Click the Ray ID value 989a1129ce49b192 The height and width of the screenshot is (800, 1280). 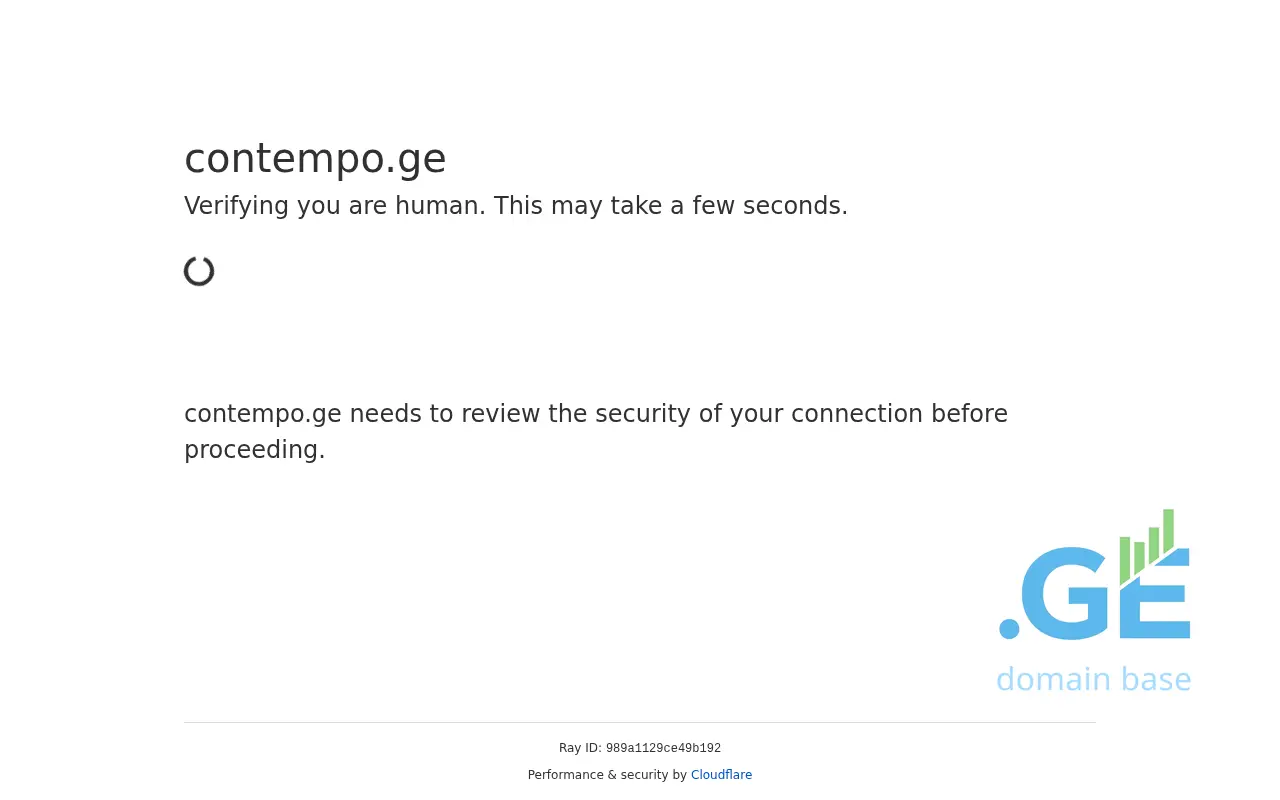[663, 749]
